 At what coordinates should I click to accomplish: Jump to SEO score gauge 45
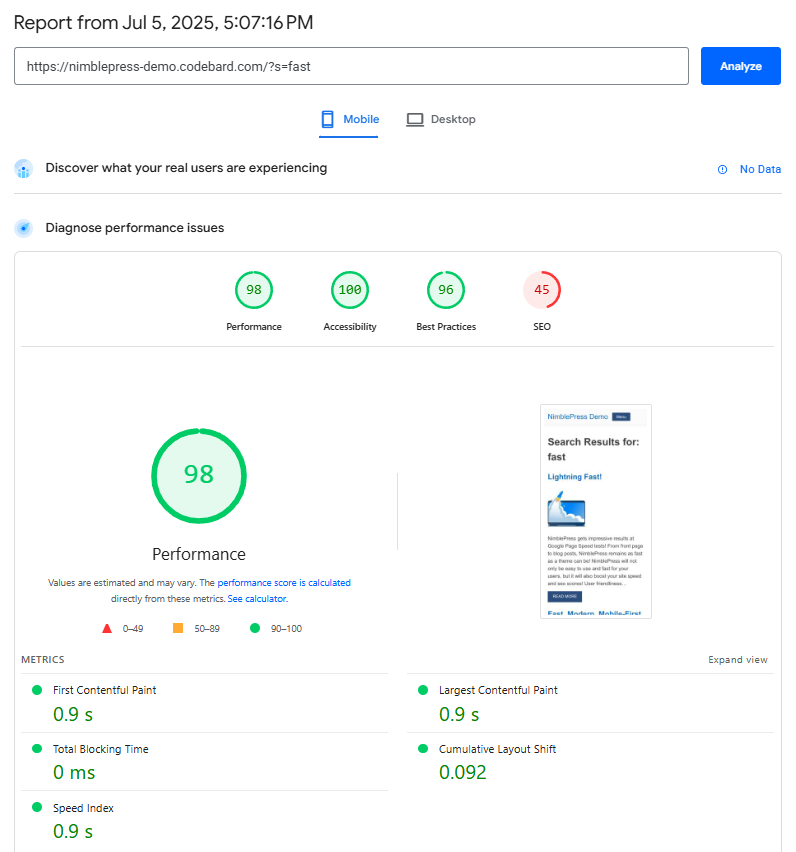(x=542, y=290)
